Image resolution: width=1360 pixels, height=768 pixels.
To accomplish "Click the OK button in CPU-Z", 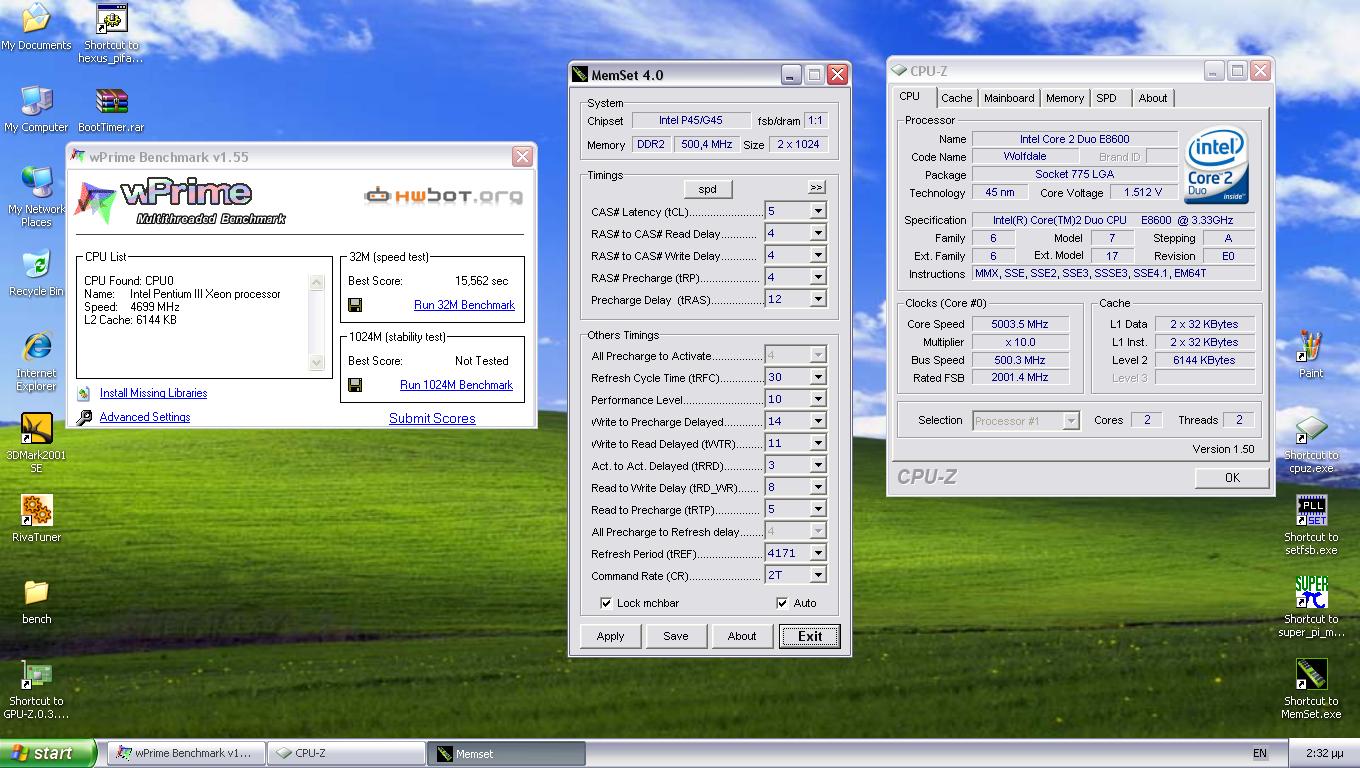I will [x=1232, y=478].
